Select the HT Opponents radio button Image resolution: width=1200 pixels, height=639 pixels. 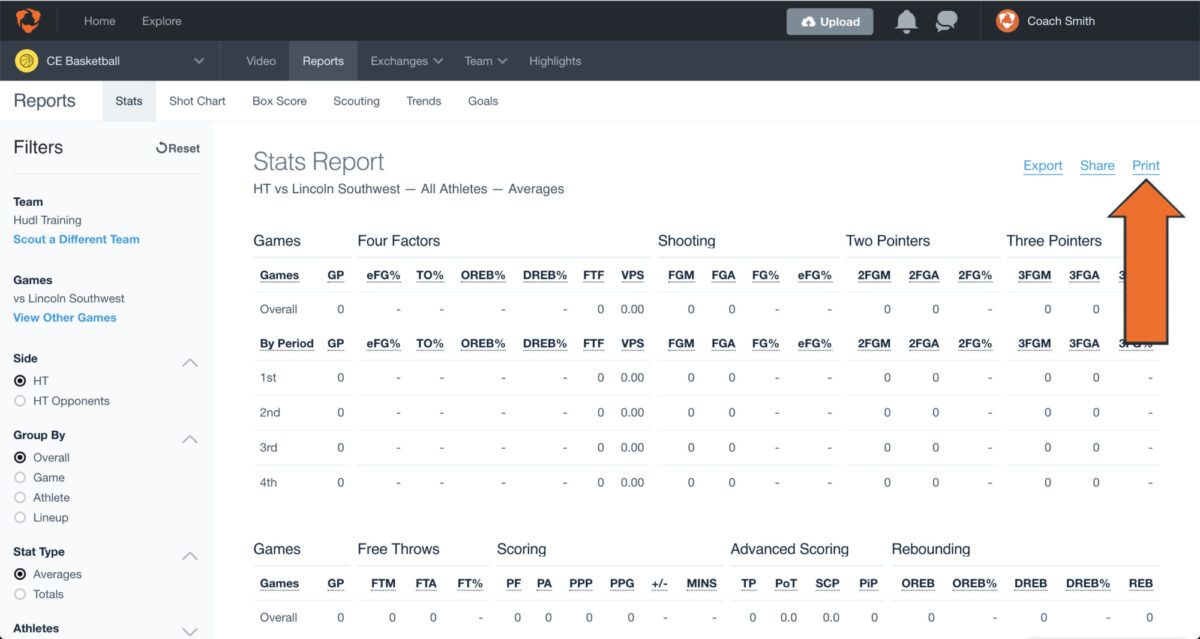click(x=20, y=401)
